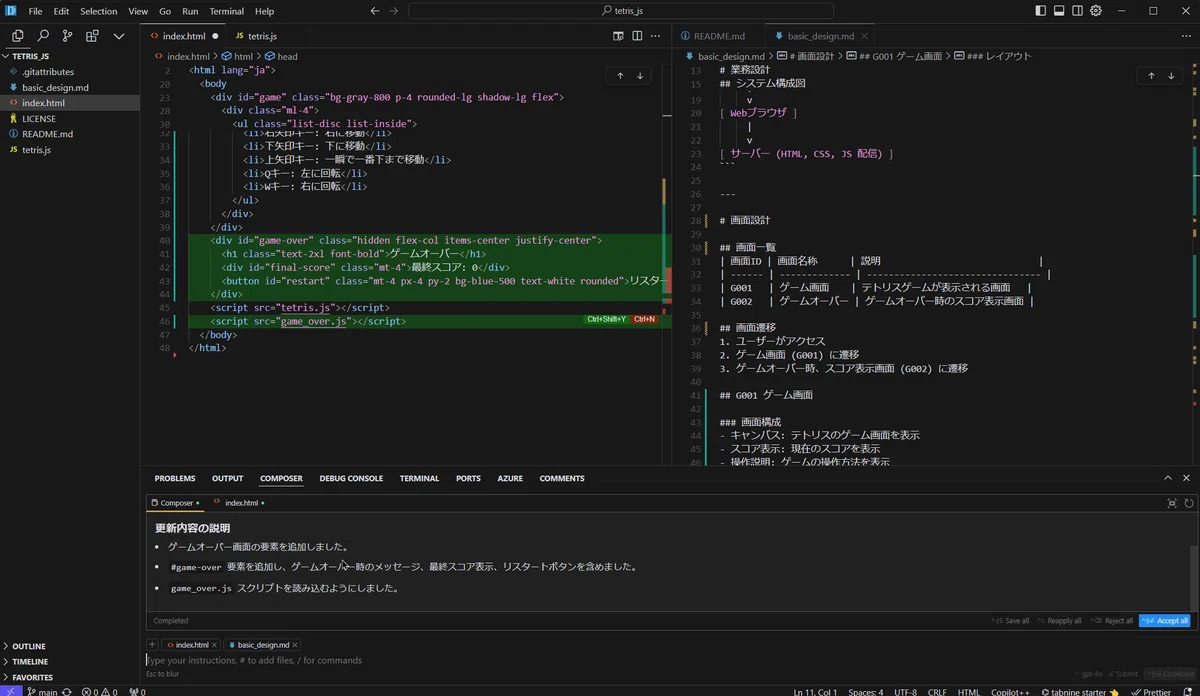The width and height of the screenshot is (1200, 696).
Task: Open the Extensions view icon
Action: pos(92,35)
